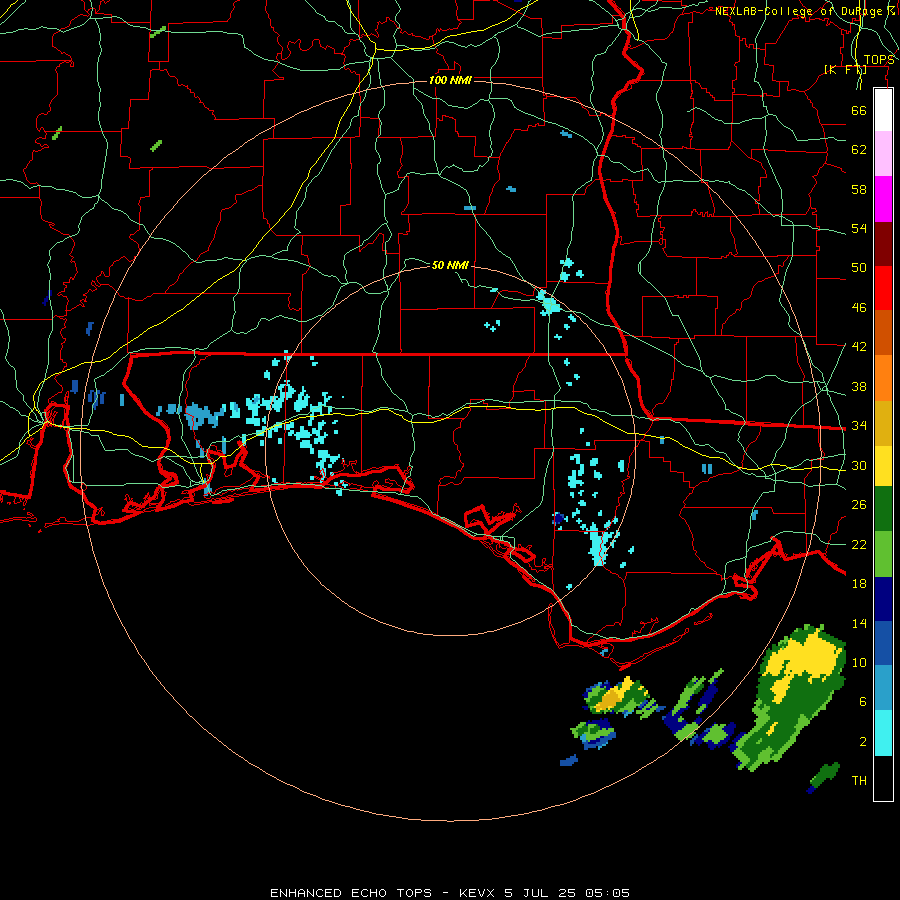
Task: Click the dark green legend swatch
Action: 883,509
